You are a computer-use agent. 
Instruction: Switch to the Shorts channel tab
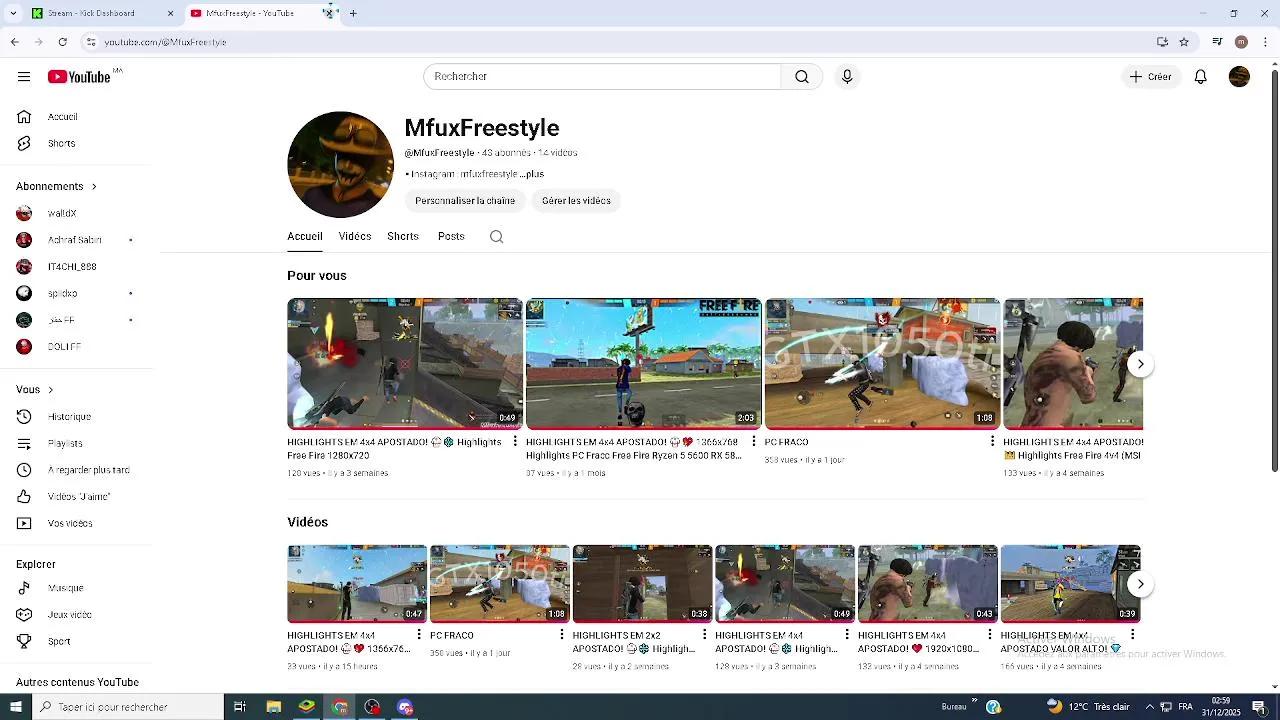(x=403, y=237)
